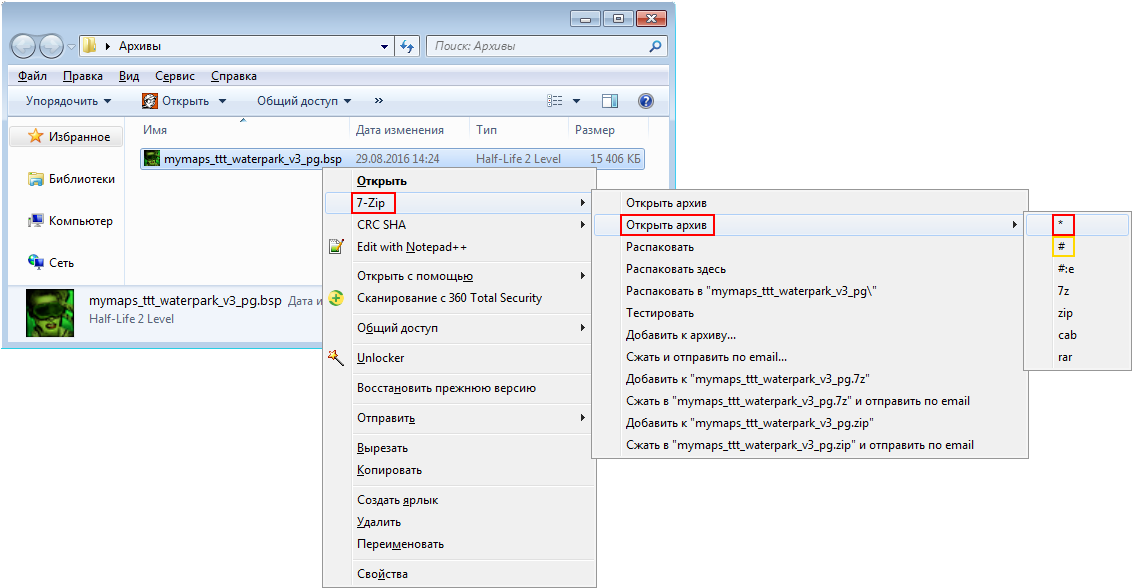Select the 7-Zip context menu entry
1132x588 pixels.
(459, 203)
